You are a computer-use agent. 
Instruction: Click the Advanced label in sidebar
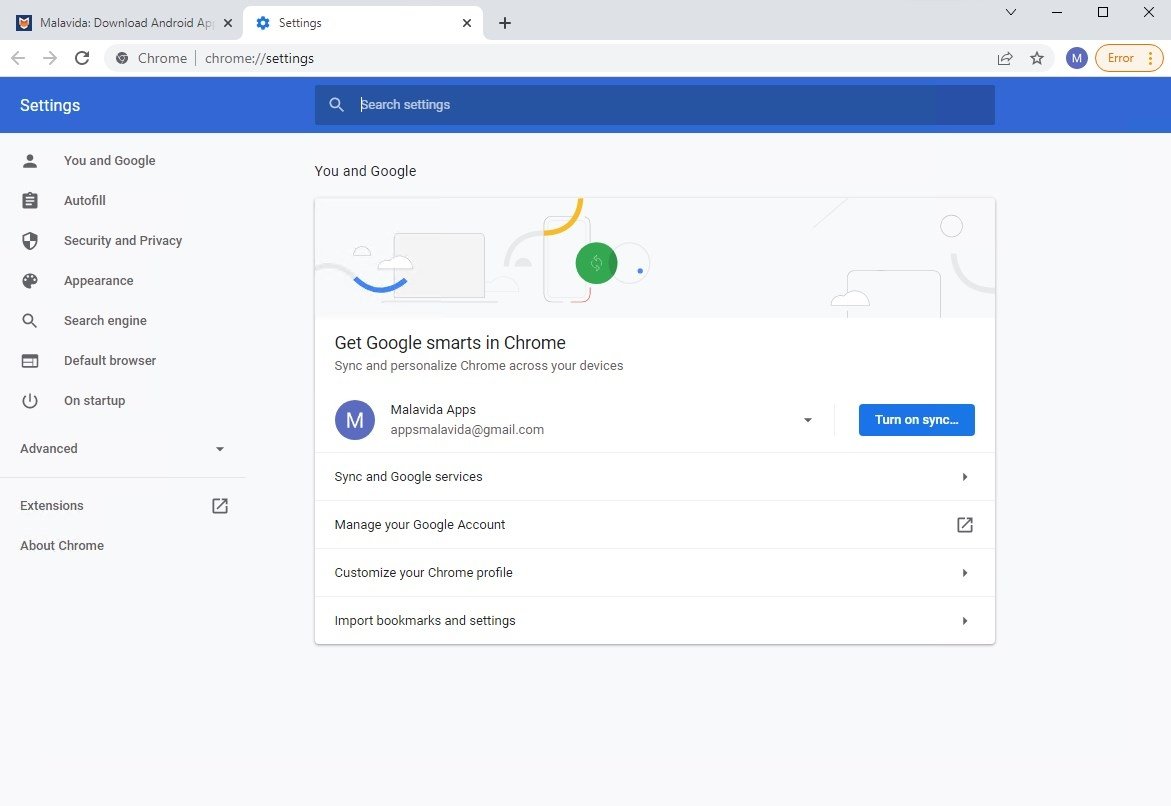(x=49, y=449)
